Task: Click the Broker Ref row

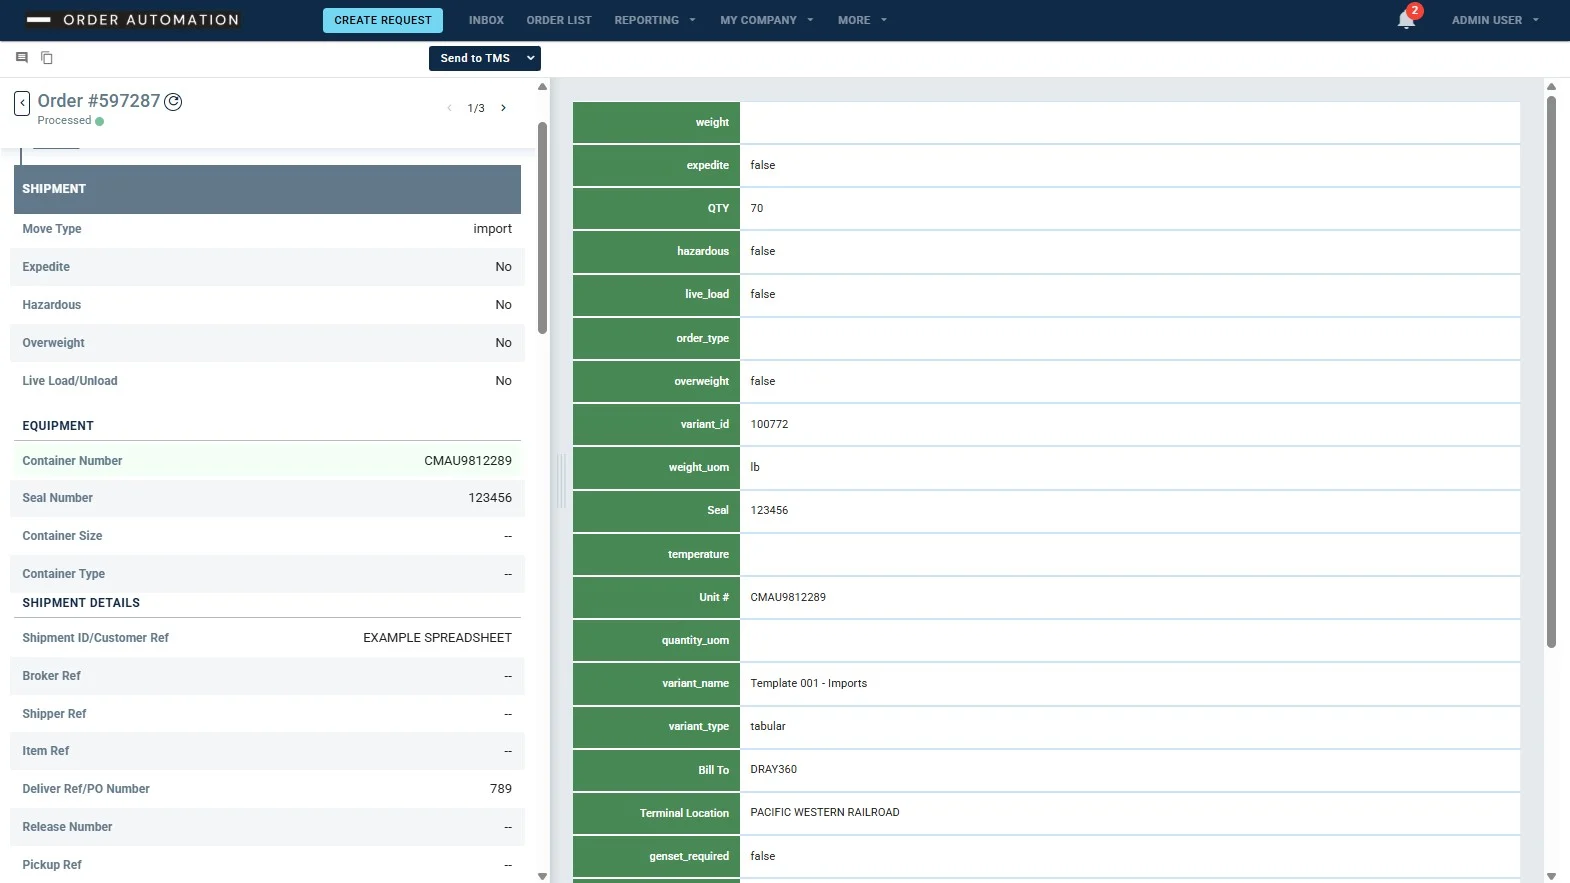Action: pos(267,676)
